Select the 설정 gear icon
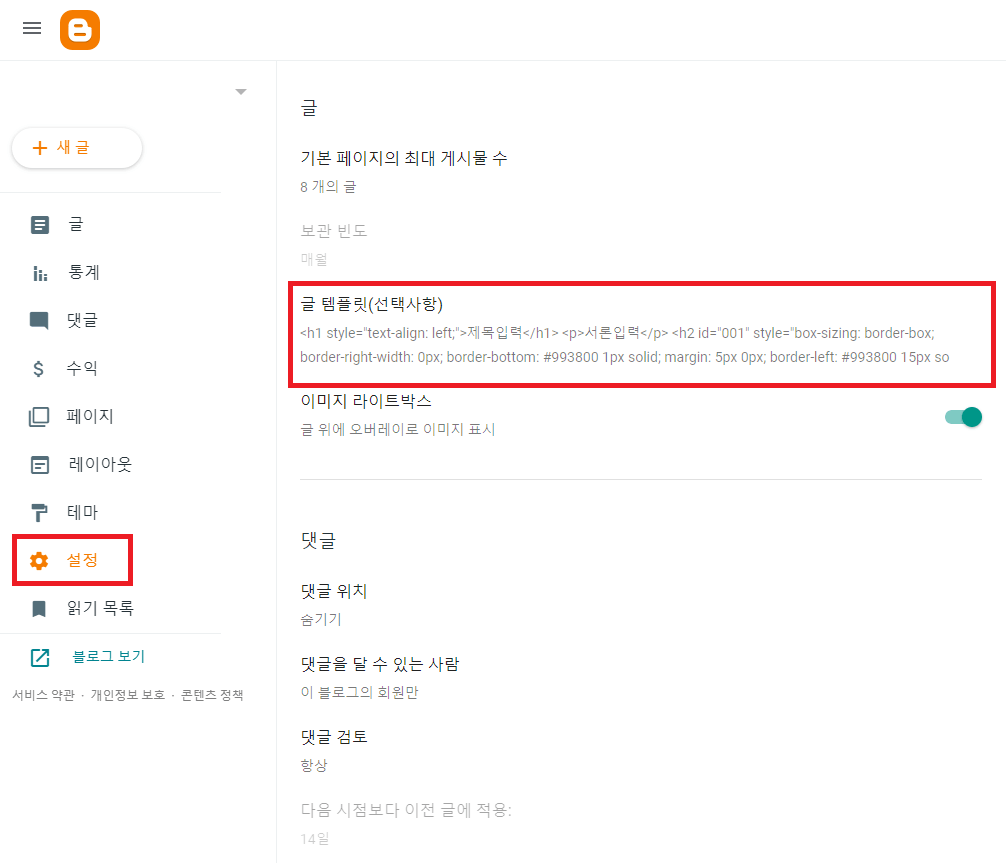Image resolution: width=1006 pixels, height=863 pixels. [x=39, y=560]
